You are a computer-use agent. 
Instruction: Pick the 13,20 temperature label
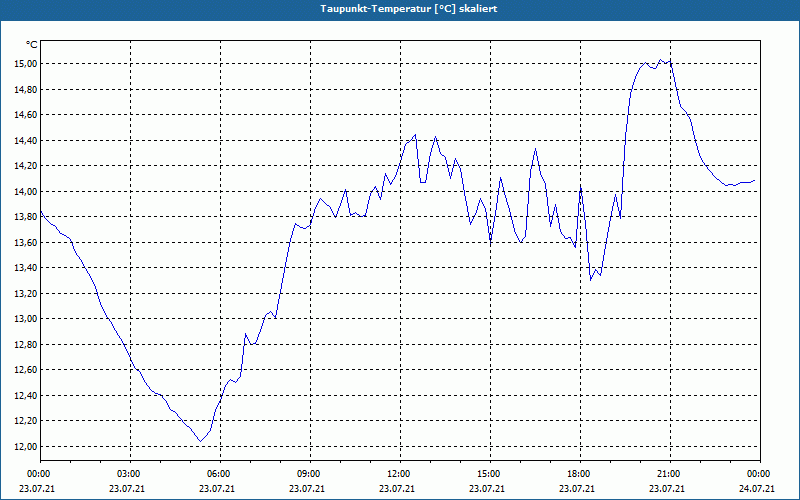point(27,293)
